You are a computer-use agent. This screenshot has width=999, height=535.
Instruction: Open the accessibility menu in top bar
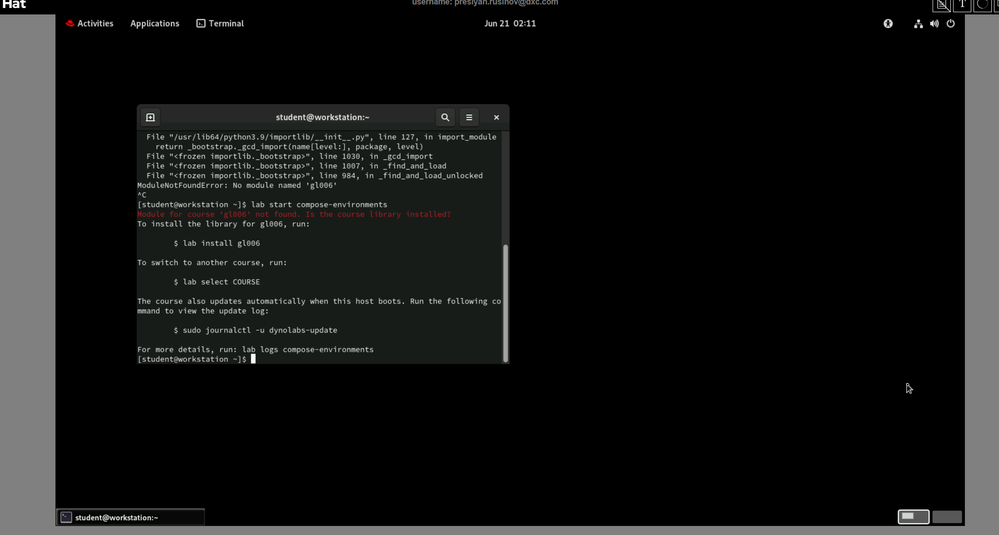888,23
